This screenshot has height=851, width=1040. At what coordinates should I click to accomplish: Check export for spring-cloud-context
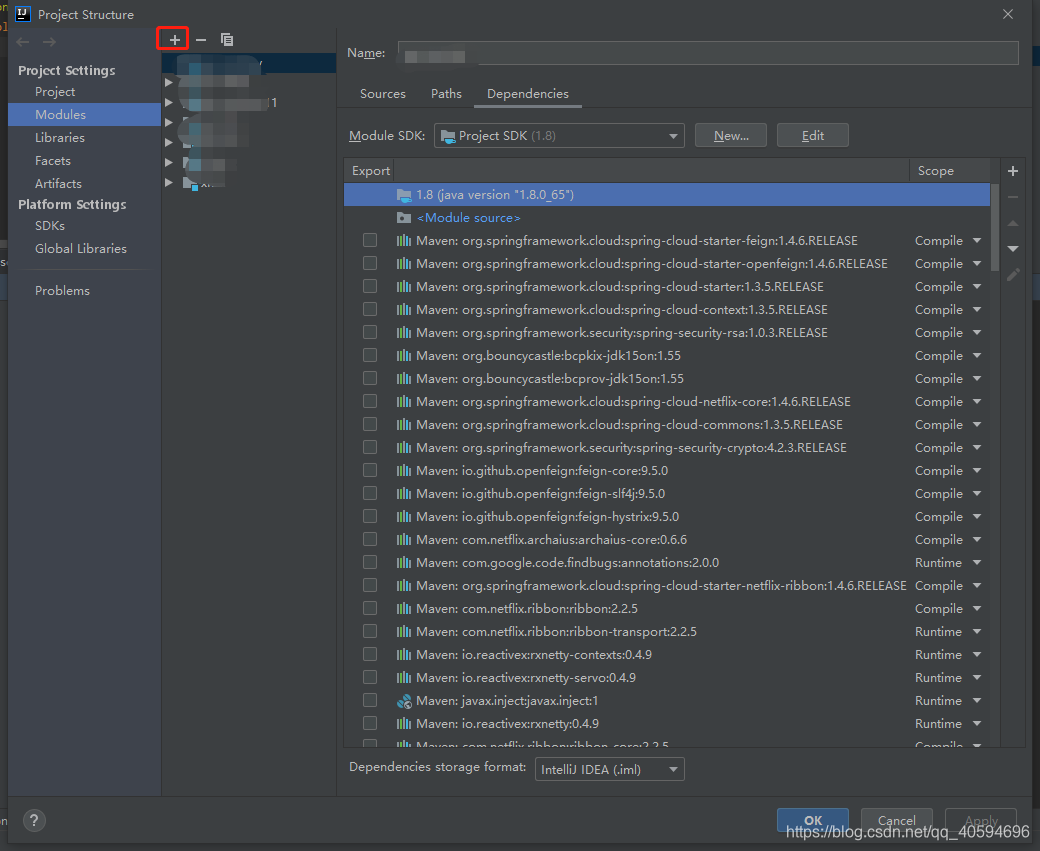tap(370, 309)
